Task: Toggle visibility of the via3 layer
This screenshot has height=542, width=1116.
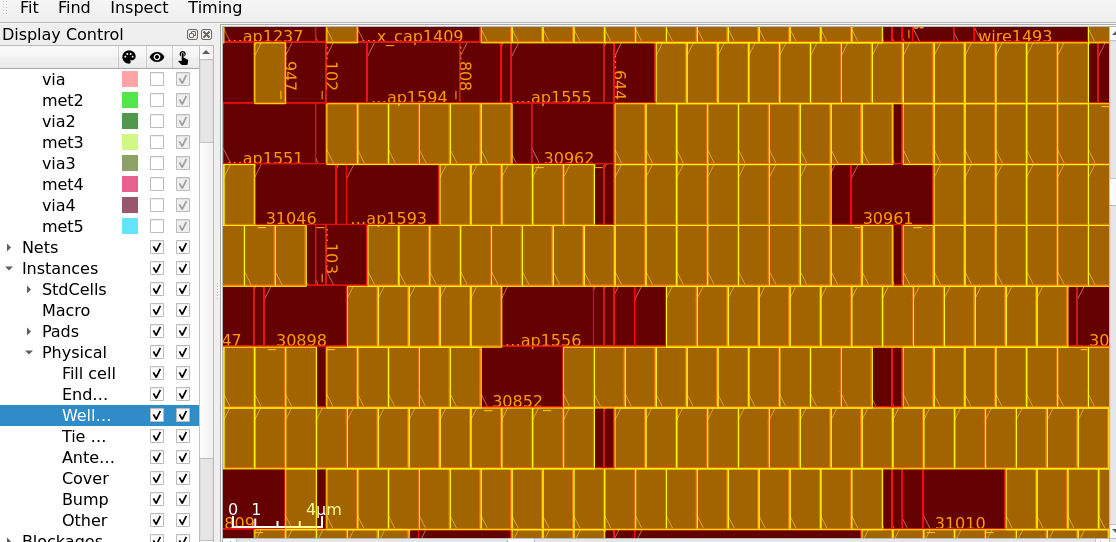Action: coord(157,163)
